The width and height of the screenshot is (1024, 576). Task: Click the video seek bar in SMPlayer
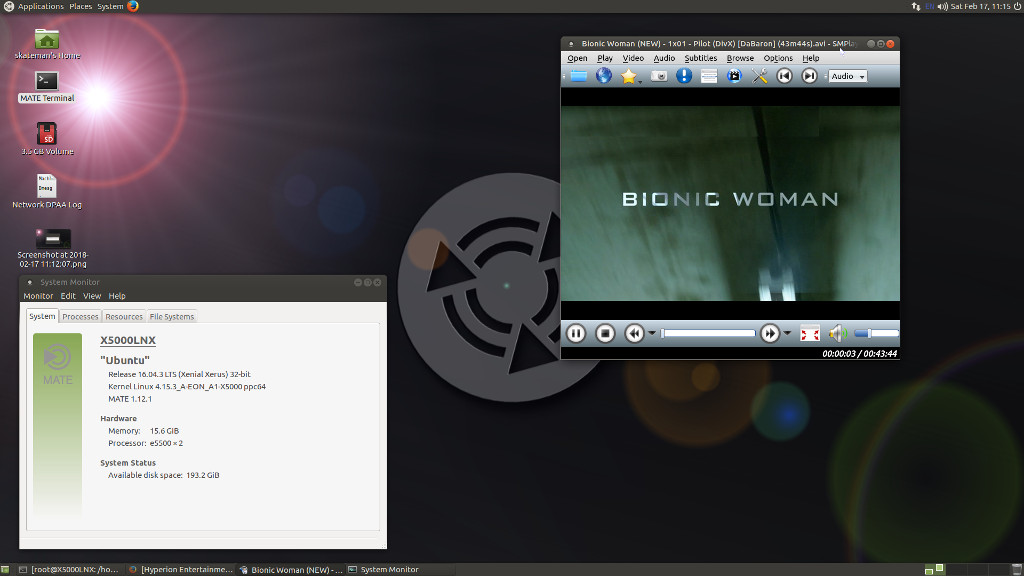pyautogui.click(x=708, y=334)
